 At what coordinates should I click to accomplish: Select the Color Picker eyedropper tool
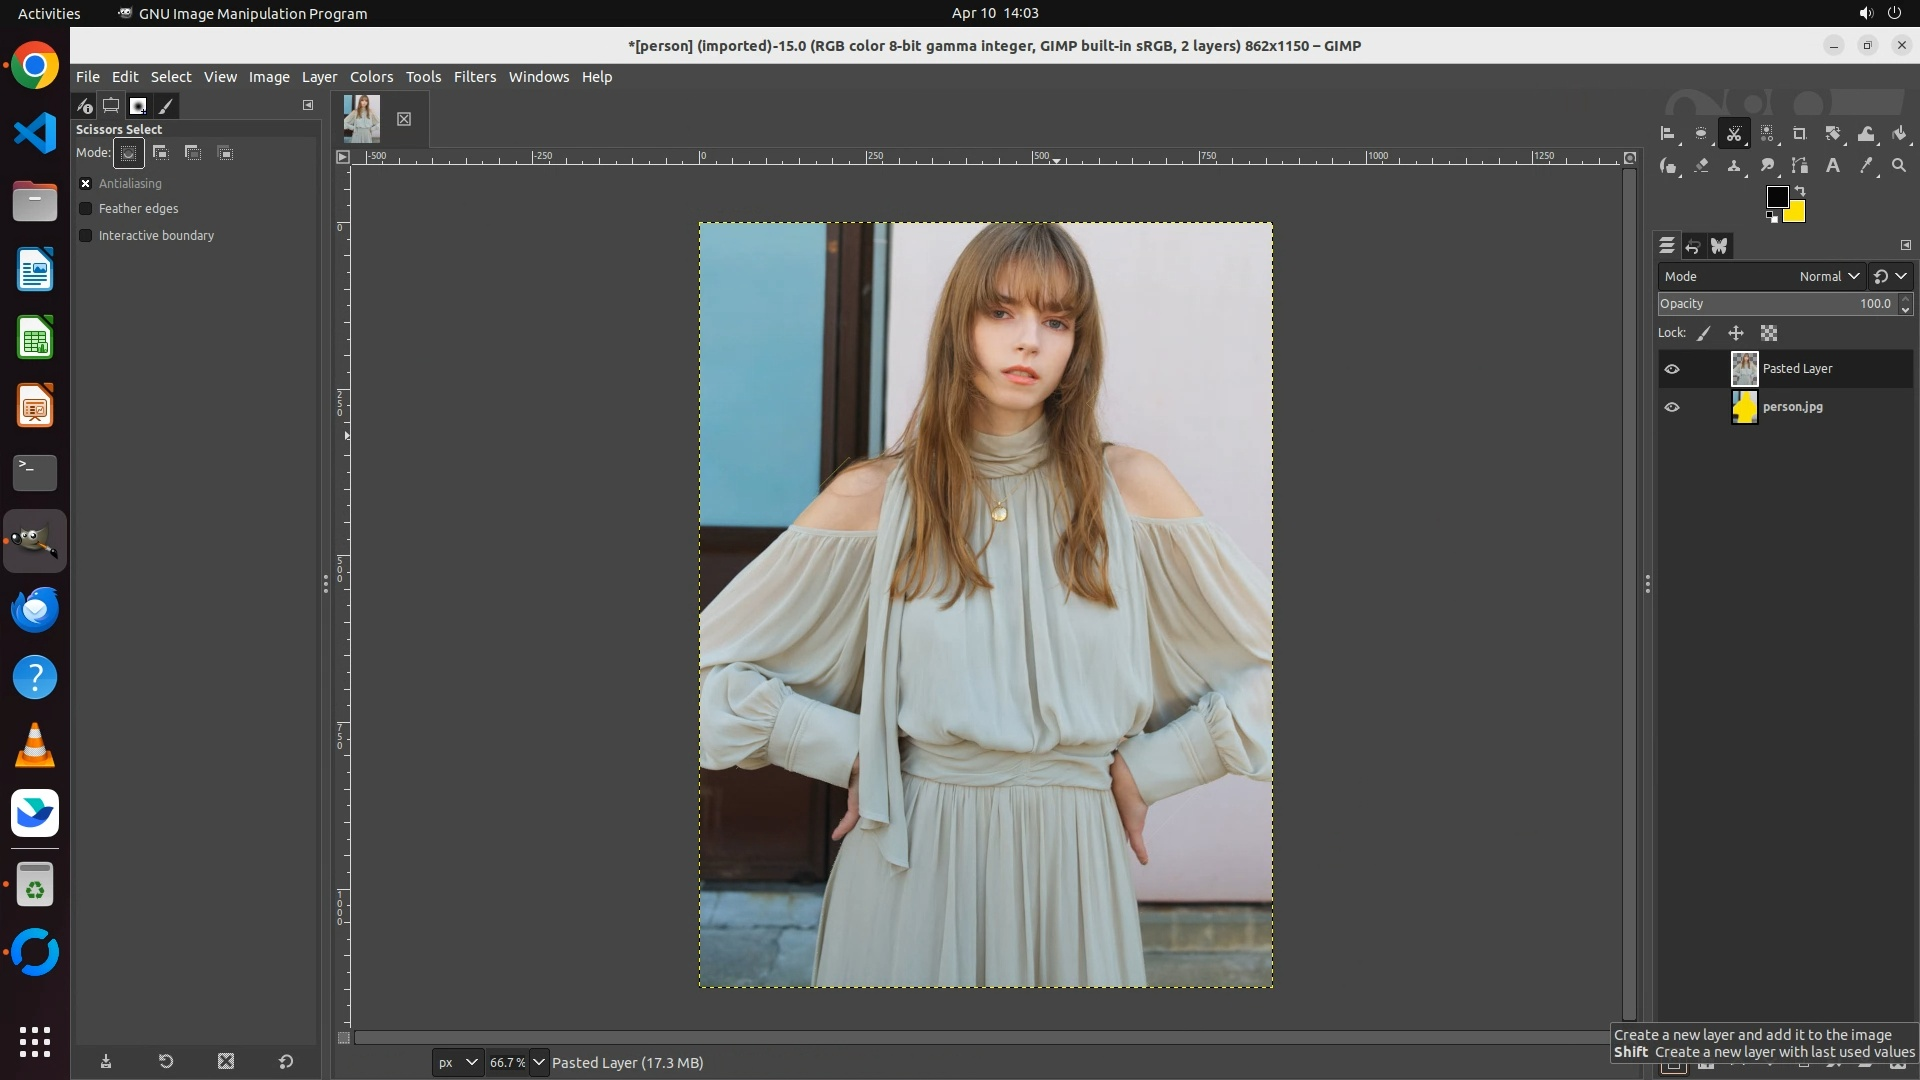1866,166
